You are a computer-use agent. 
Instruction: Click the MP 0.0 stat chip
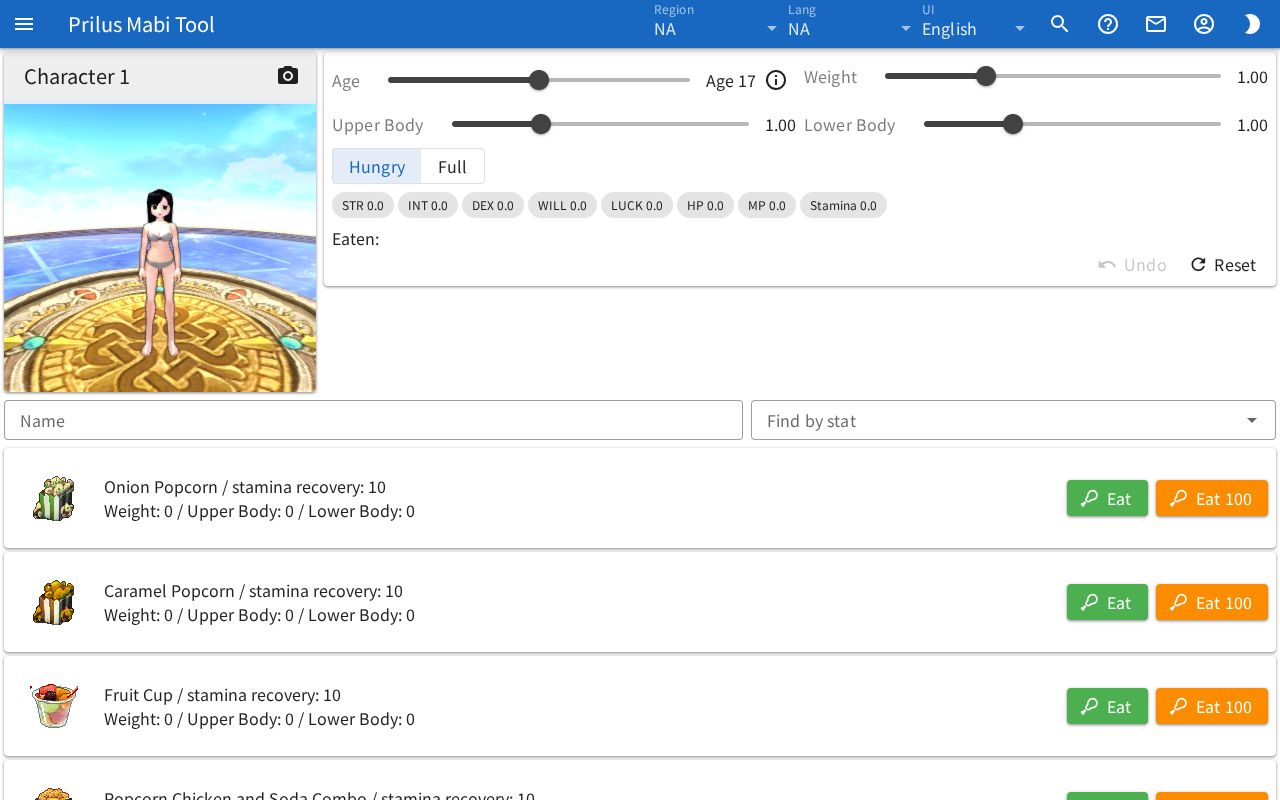pyautogui.click(x=767, y=205)
